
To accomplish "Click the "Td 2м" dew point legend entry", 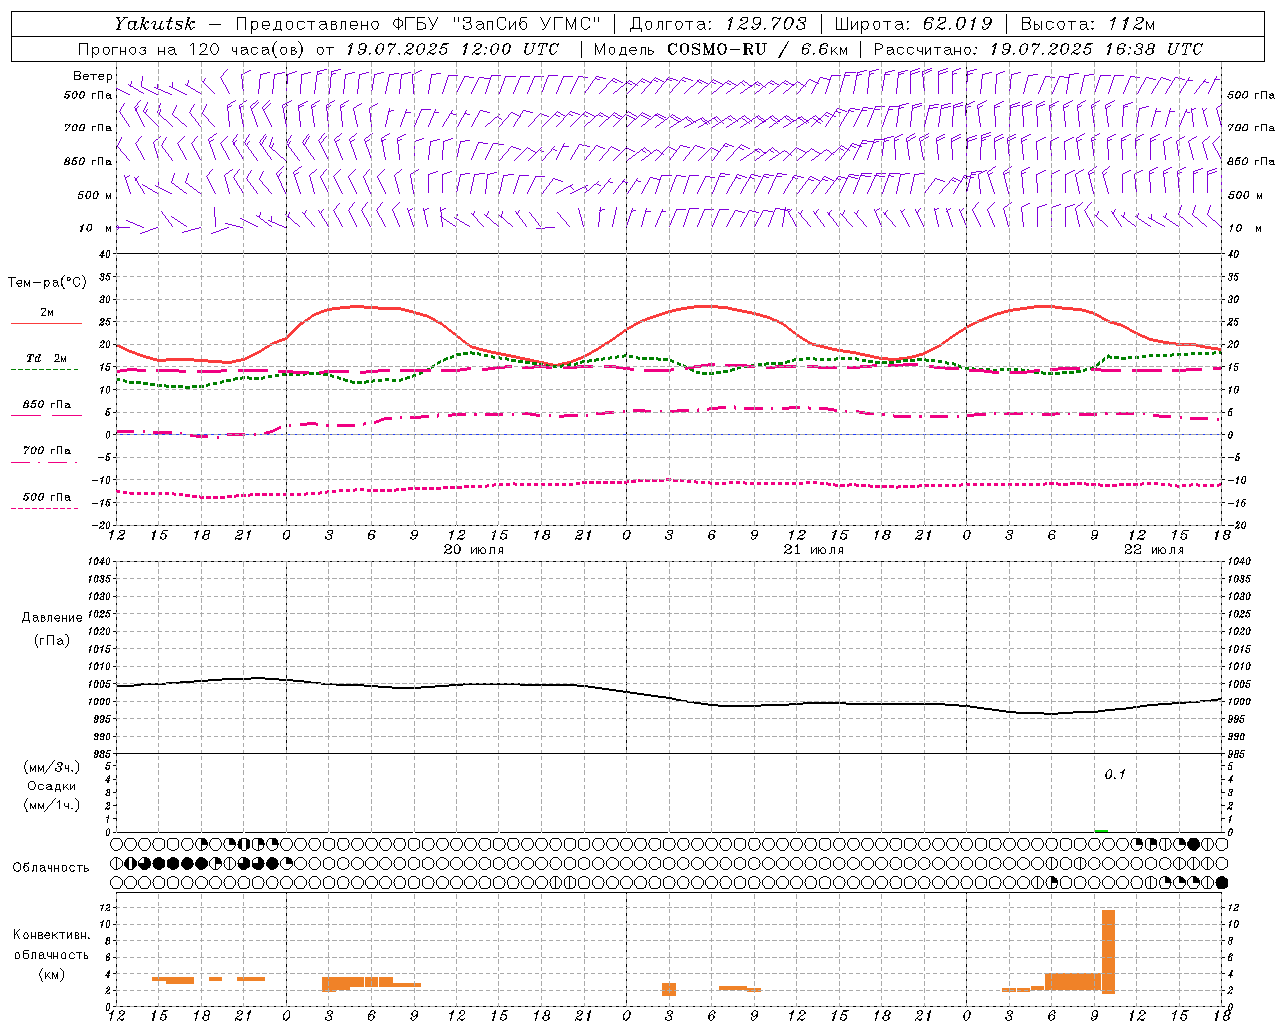I will click(x=47, y=358).
